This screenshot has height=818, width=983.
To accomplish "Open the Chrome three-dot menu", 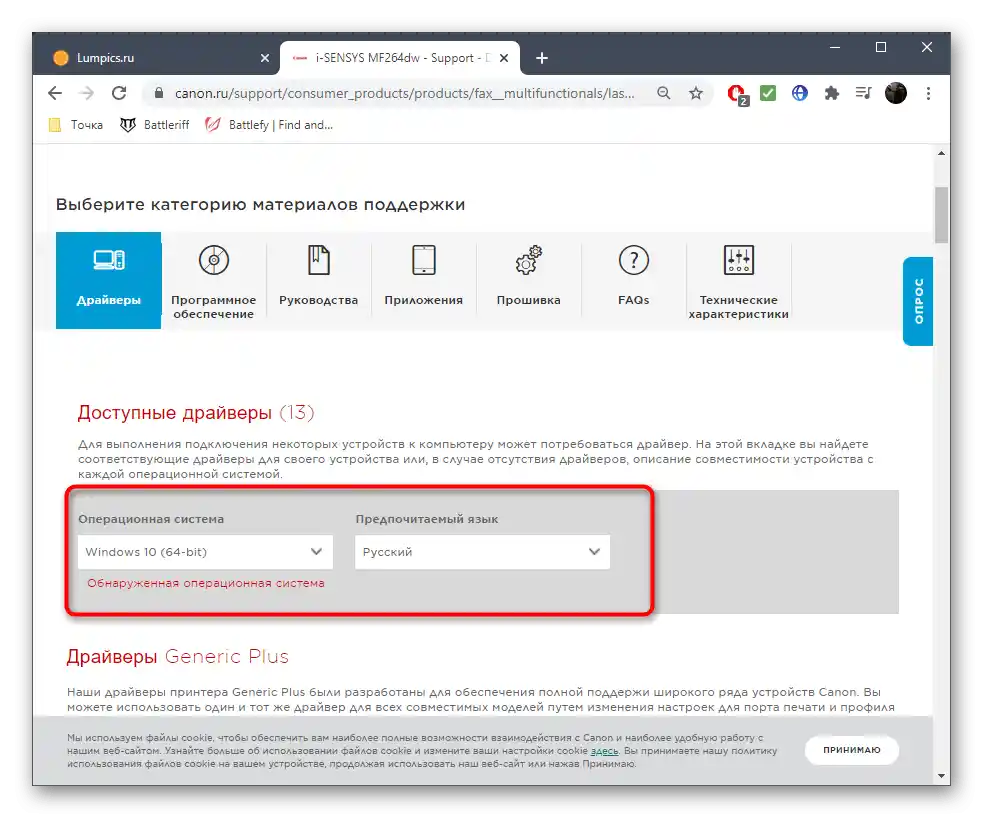I will (x=928, y=93).
